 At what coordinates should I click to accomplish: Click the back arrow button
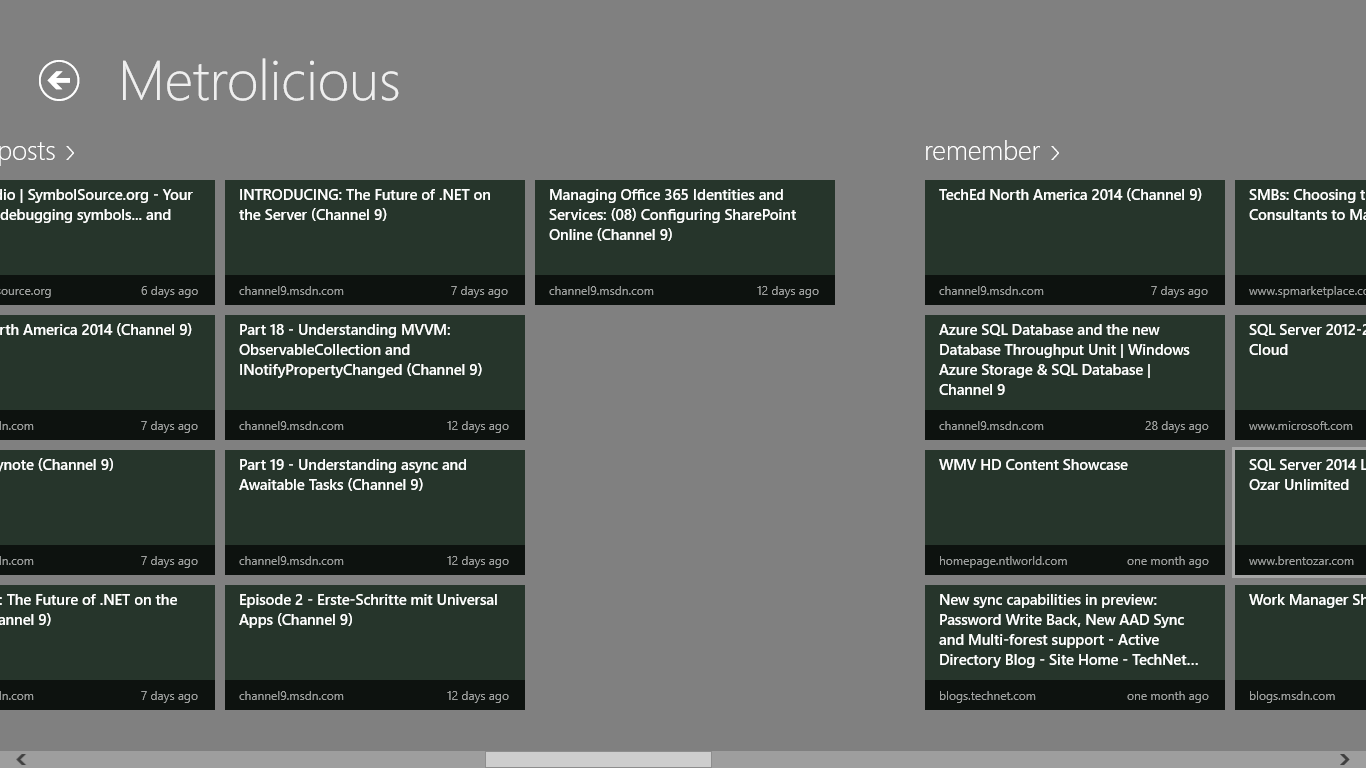[59, 81]
